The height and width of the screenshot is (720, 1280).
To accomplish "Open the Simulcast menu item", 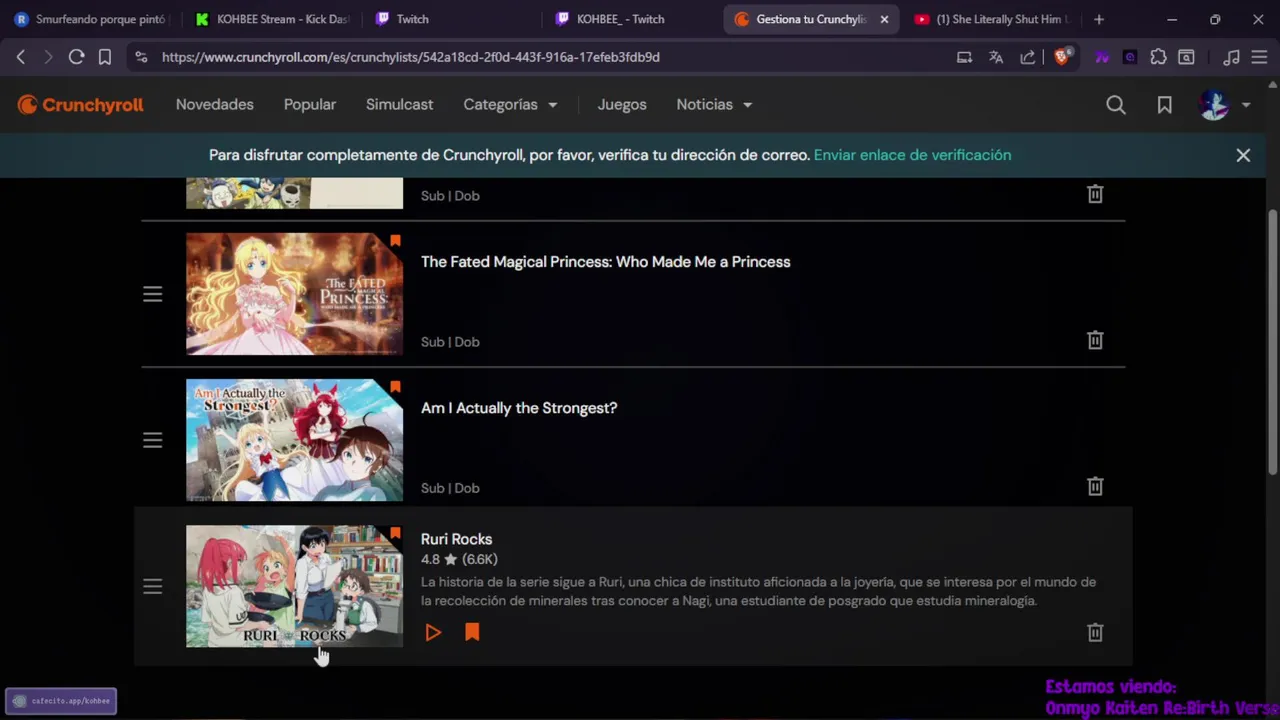I will 399,105.
